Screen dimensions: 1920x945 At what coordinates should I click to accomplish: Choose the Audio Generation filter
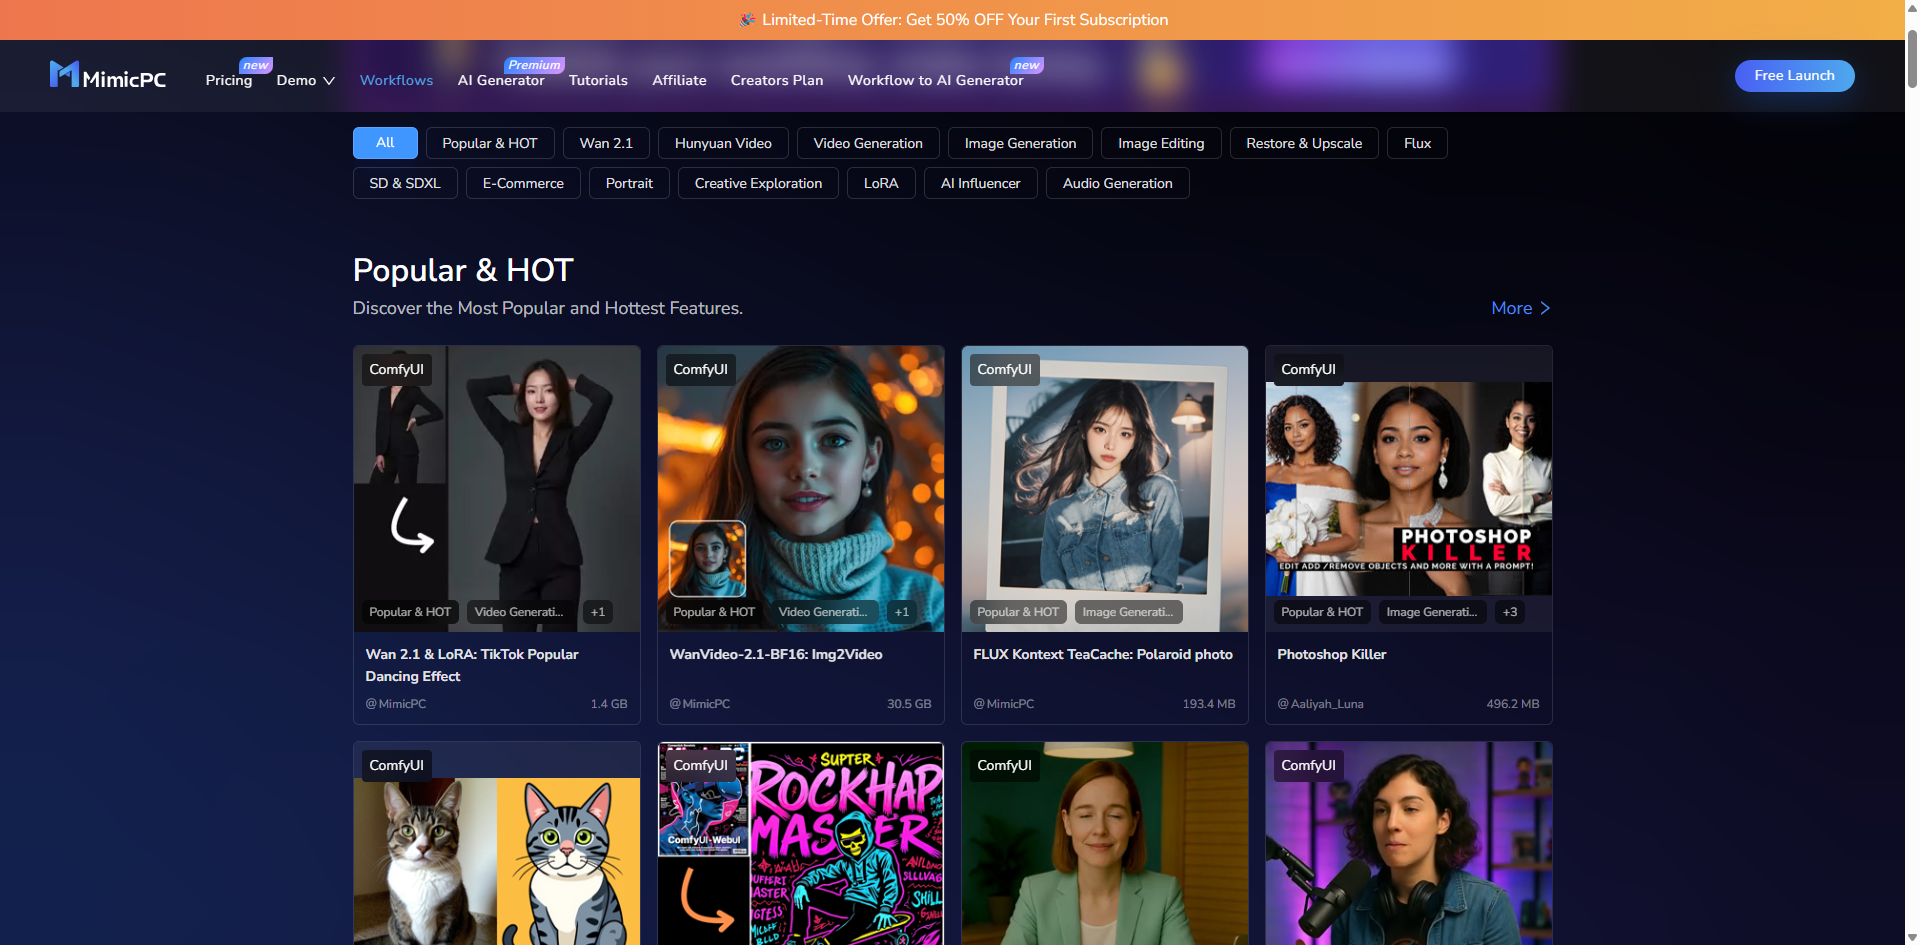[x=1117, y=183]
